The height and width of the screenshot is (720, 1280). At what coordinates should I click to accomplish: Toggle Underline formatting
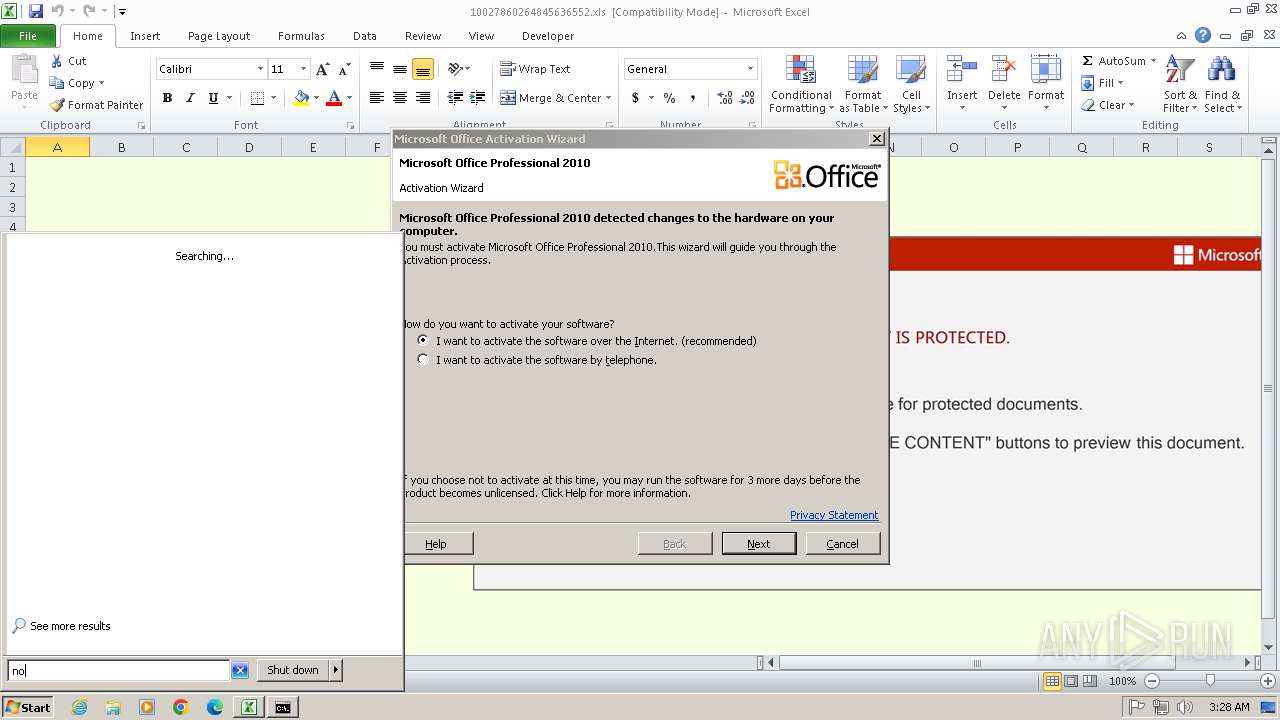(213, 98)
